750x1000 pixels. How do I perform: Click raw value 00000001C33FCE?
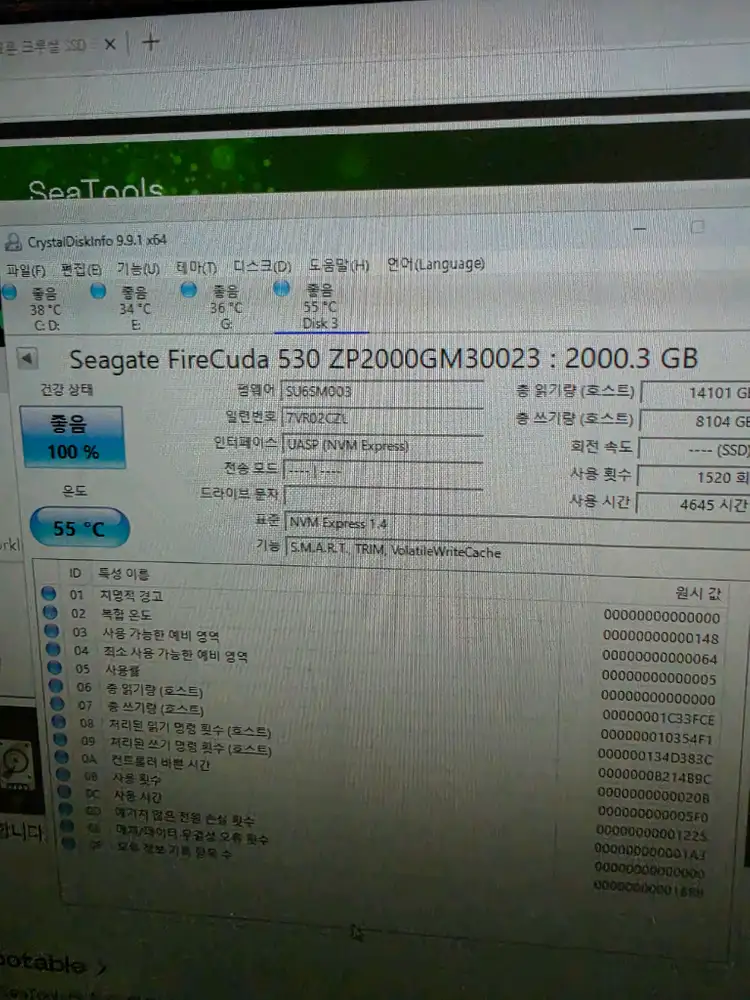[658, 719]
